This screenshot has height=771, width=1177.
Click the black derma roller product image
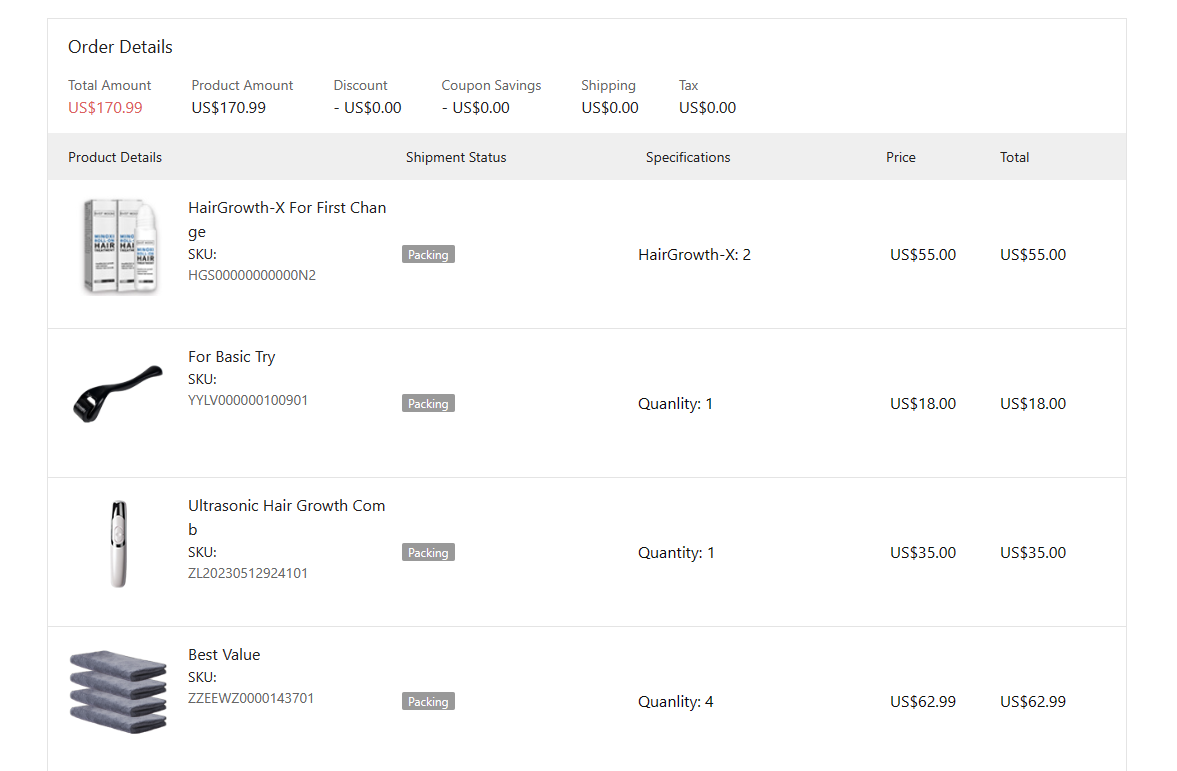coord(118,393)
